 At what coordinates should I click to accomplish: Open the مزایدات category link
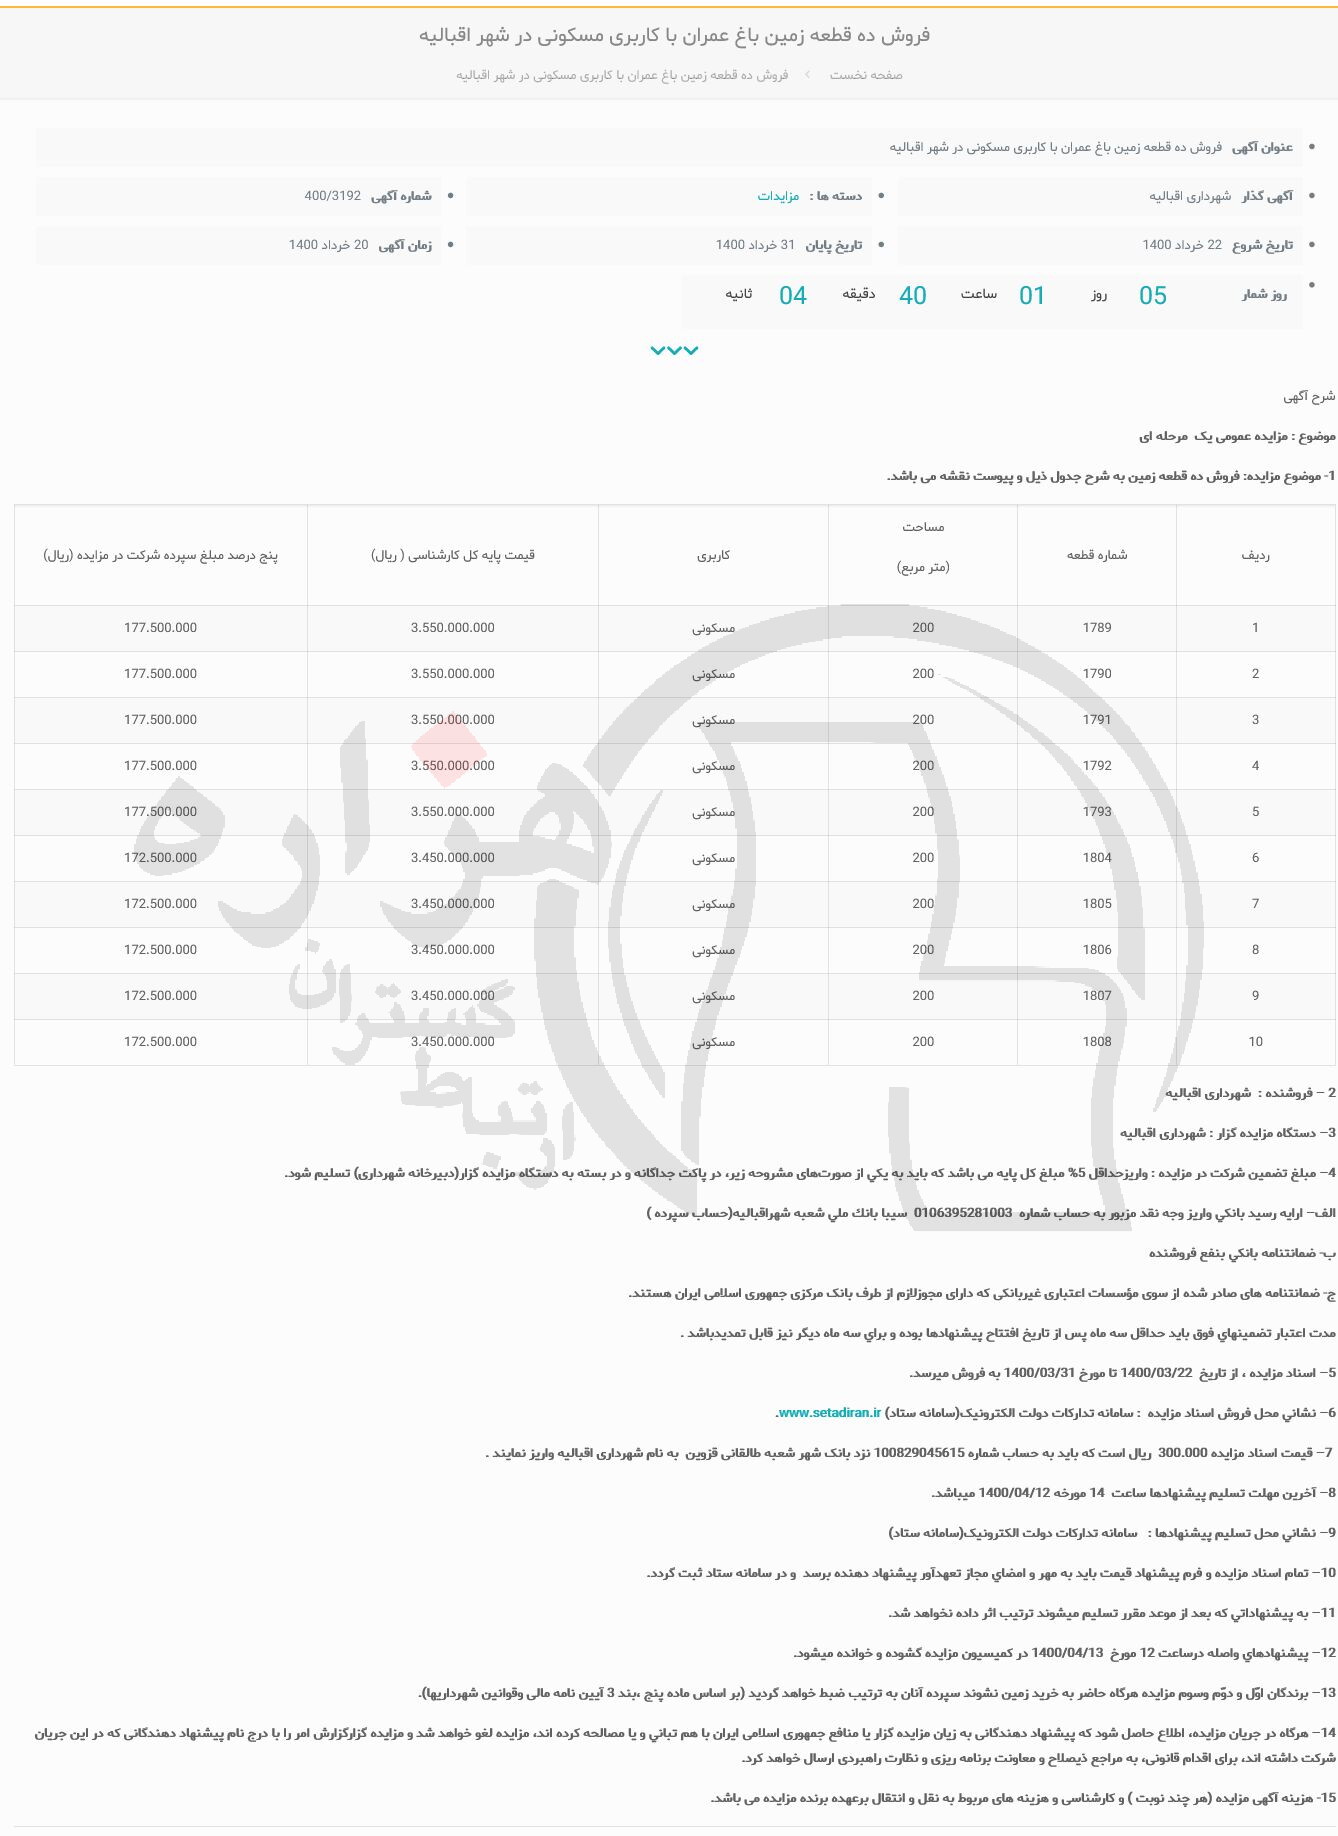(x=778, y=196)
